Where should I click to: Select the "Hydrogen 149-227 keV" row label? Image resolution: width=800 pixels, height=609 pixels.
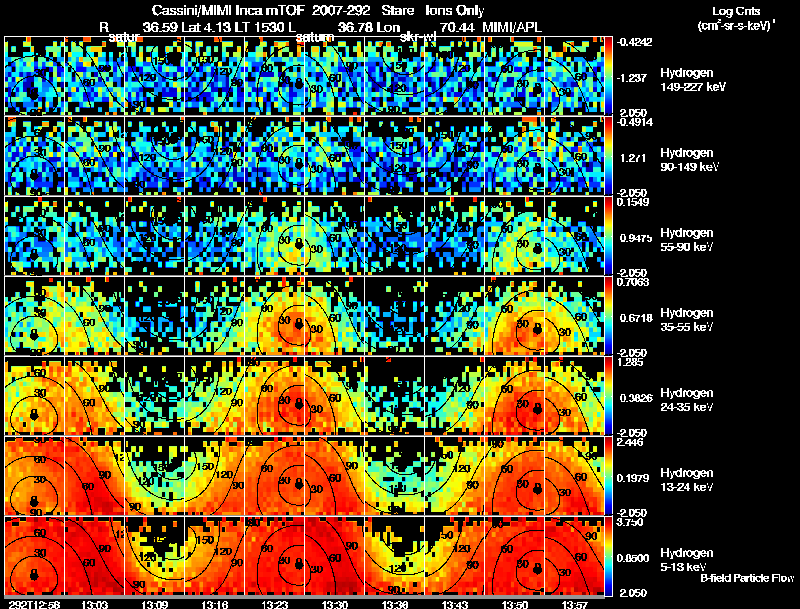point(693,80)
